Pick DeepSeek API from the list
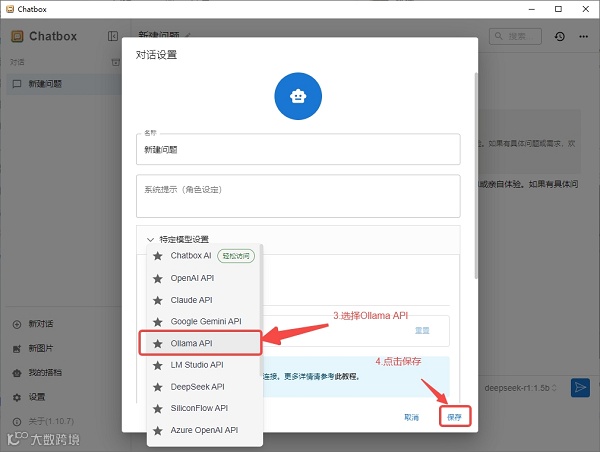Screen dimensions: 600x452 point(204,387)
